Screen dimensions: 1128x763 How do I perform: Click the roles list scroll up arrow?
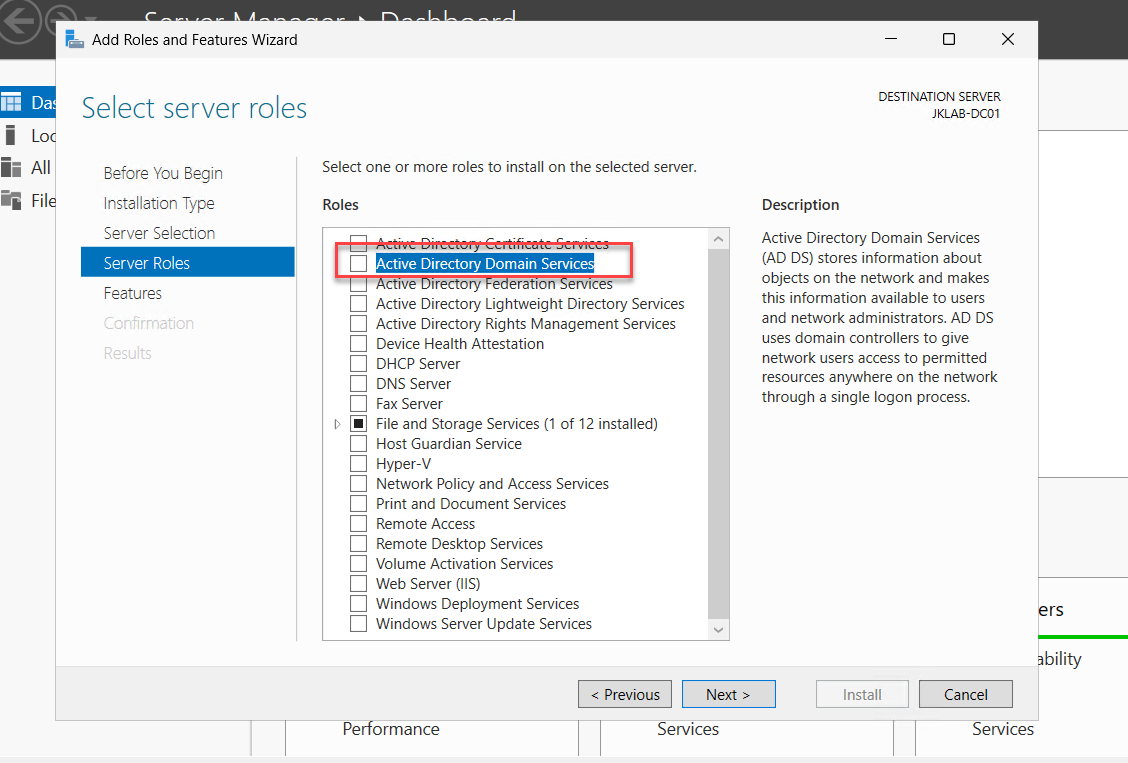(718, 239)
